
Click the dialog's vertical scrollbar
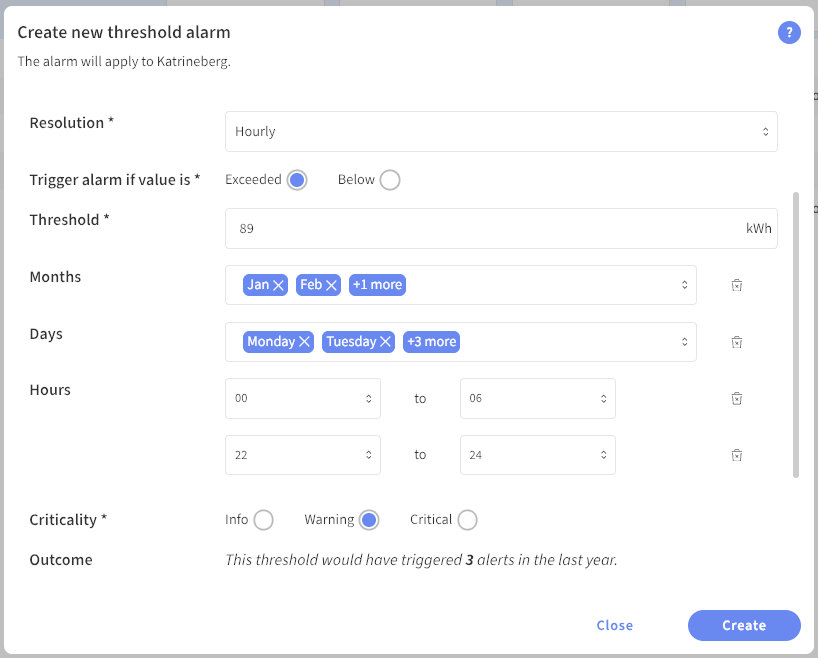(x=796, y=335)
